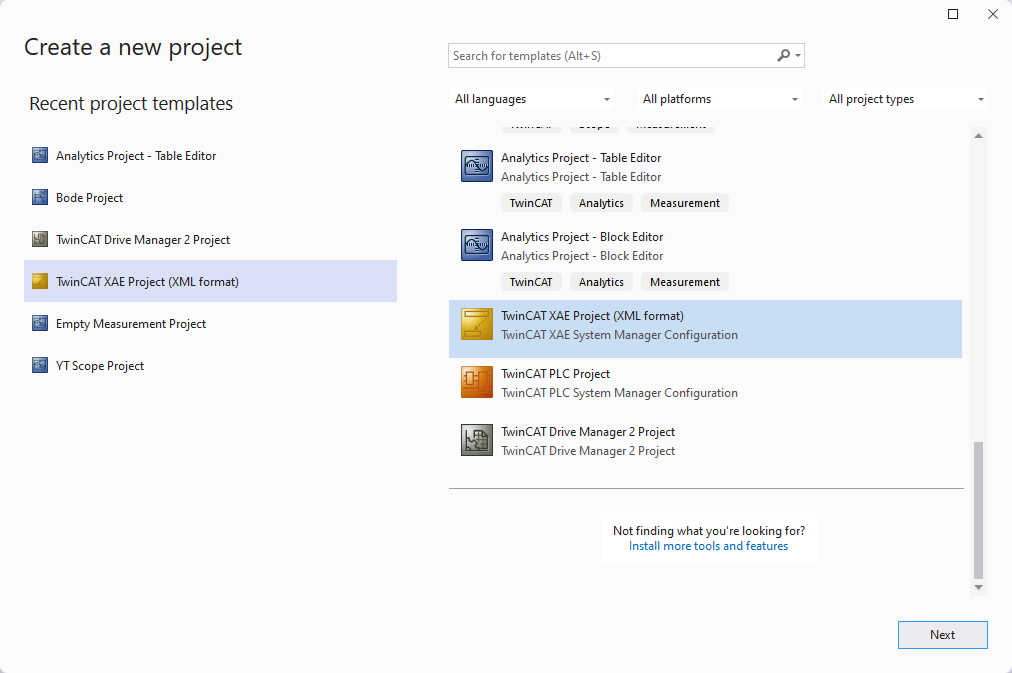
Task: Select the Analytics Project - Block Editor template title
Action: [x=582, y=237]
